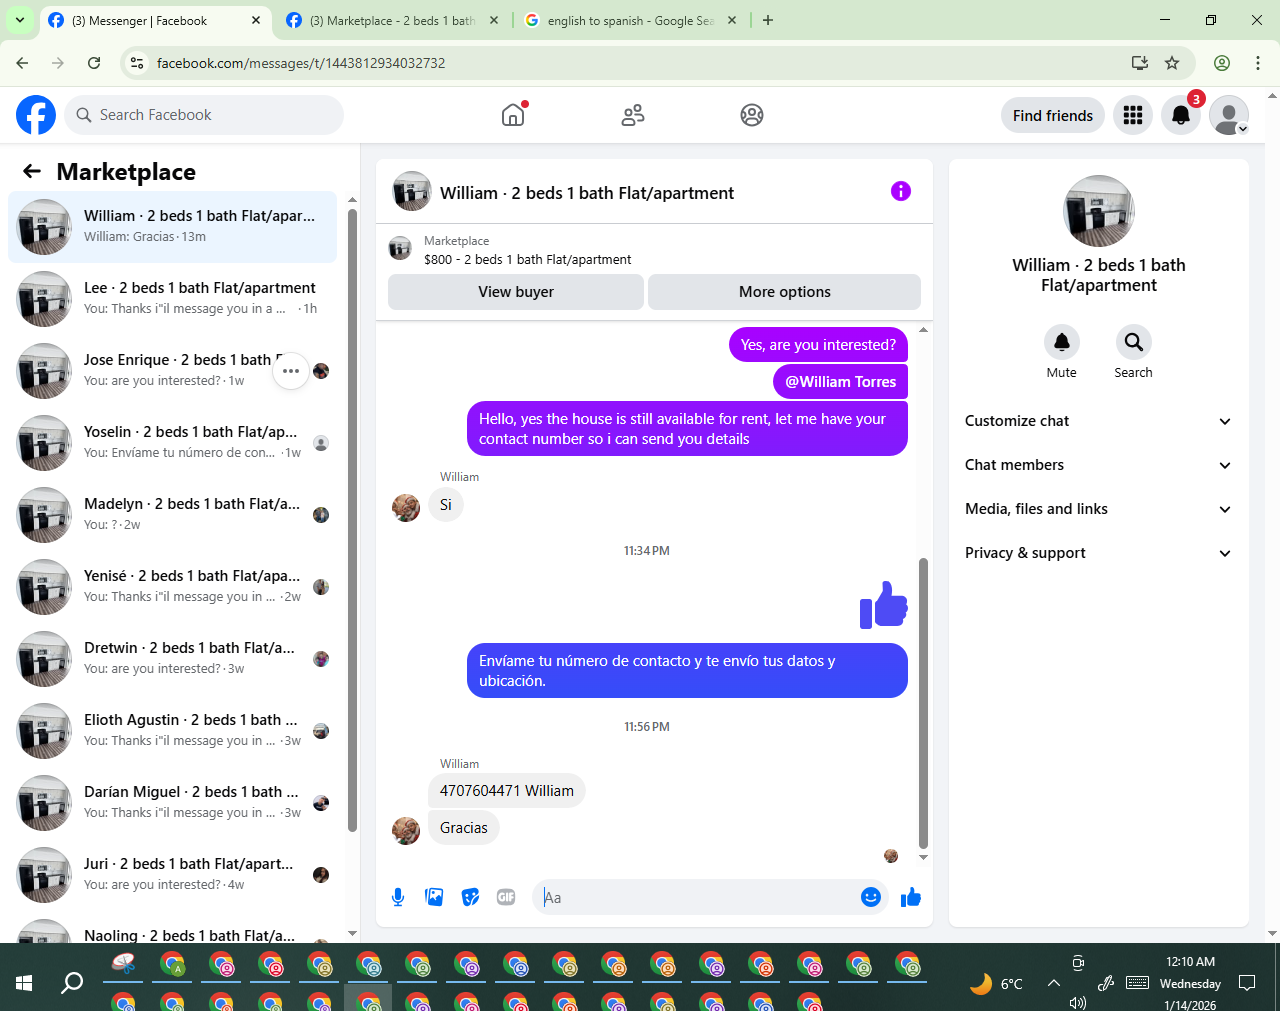Viewport: 1280px width, 1011px height.
Task: Open Windows taskbar search
Action: point(72,982)
